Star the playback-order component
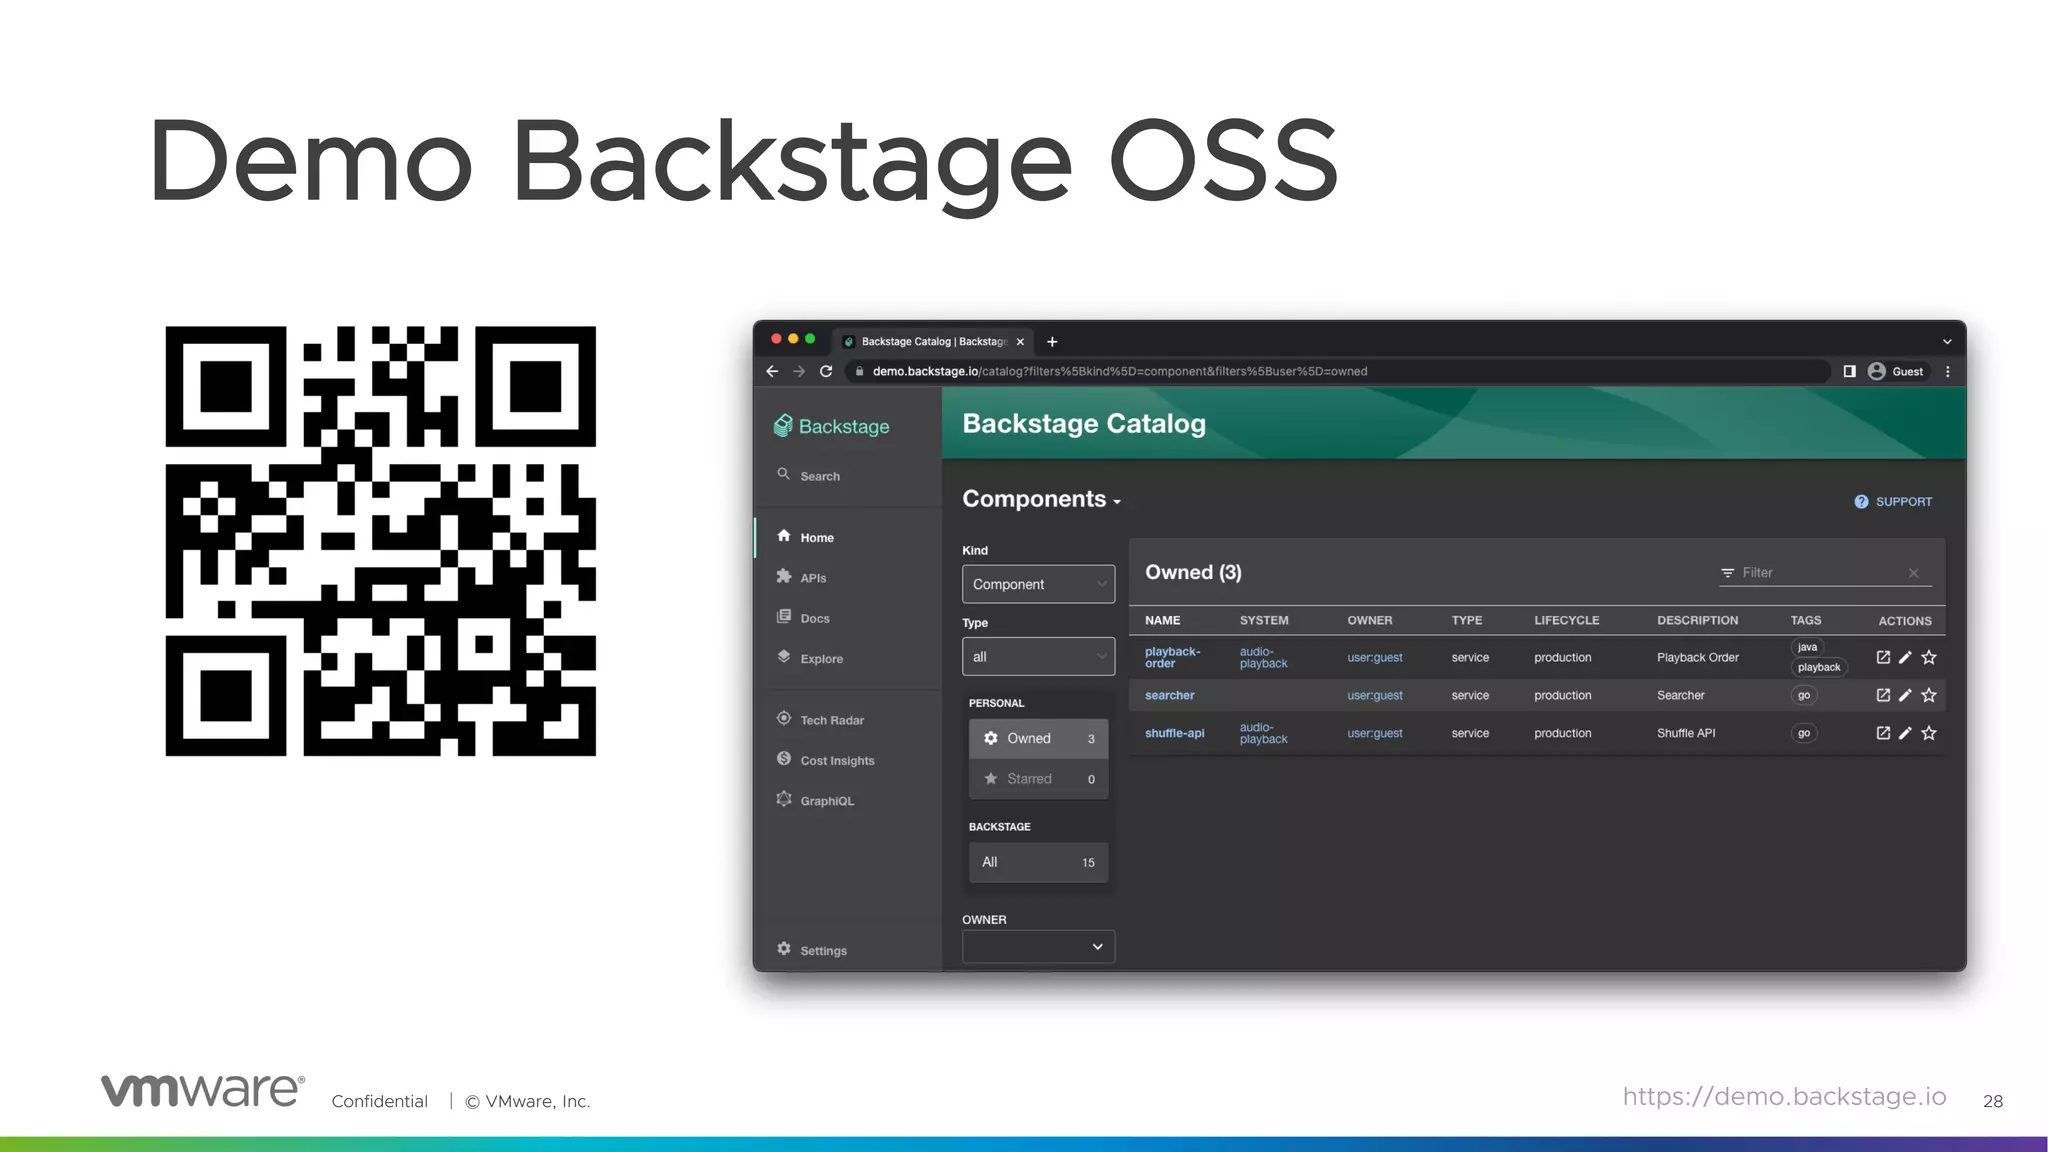The width and height of the screenshot is (2048, 1152). pos(1929,657)
